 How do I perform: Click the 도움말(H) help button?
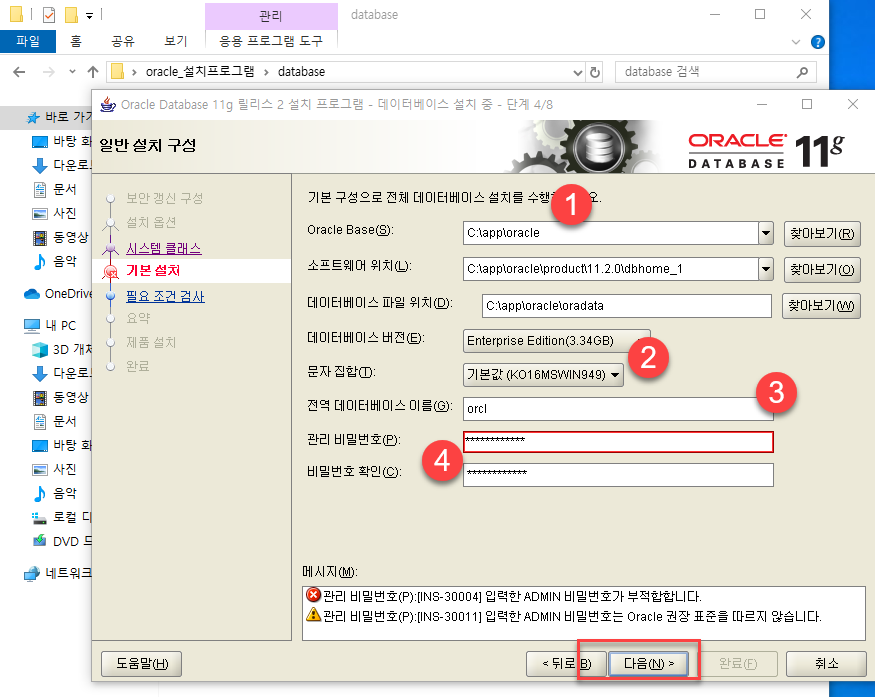pyautogui.click(x=142, y=664)
